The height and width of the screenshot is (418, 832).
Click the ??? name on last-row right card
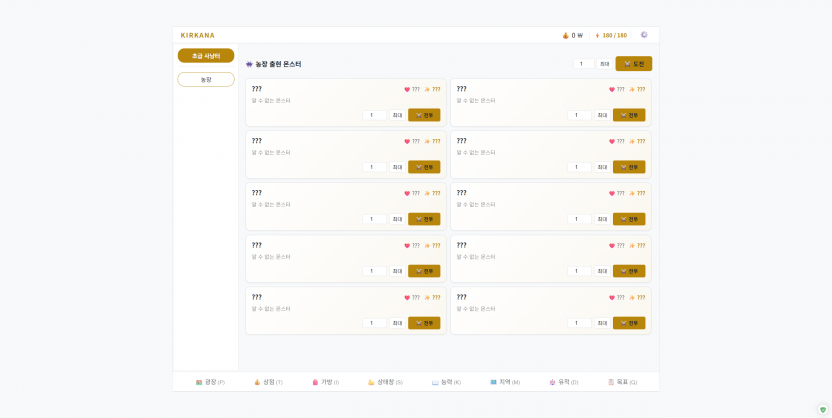pyautogui.click(x=462, y=297)
